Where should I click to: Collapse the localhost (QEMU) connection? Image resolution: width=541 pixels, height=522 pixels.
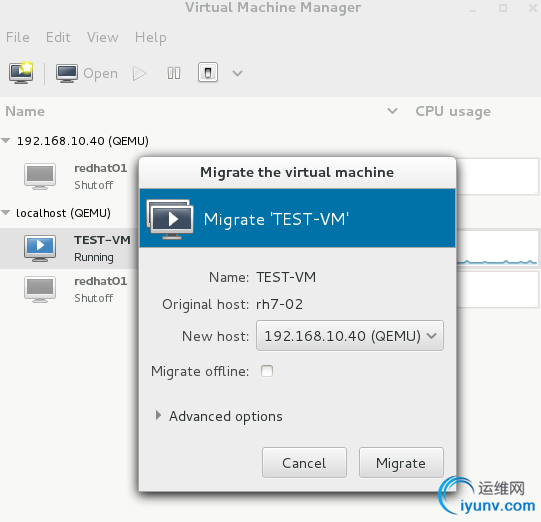(x=6, y=213)
